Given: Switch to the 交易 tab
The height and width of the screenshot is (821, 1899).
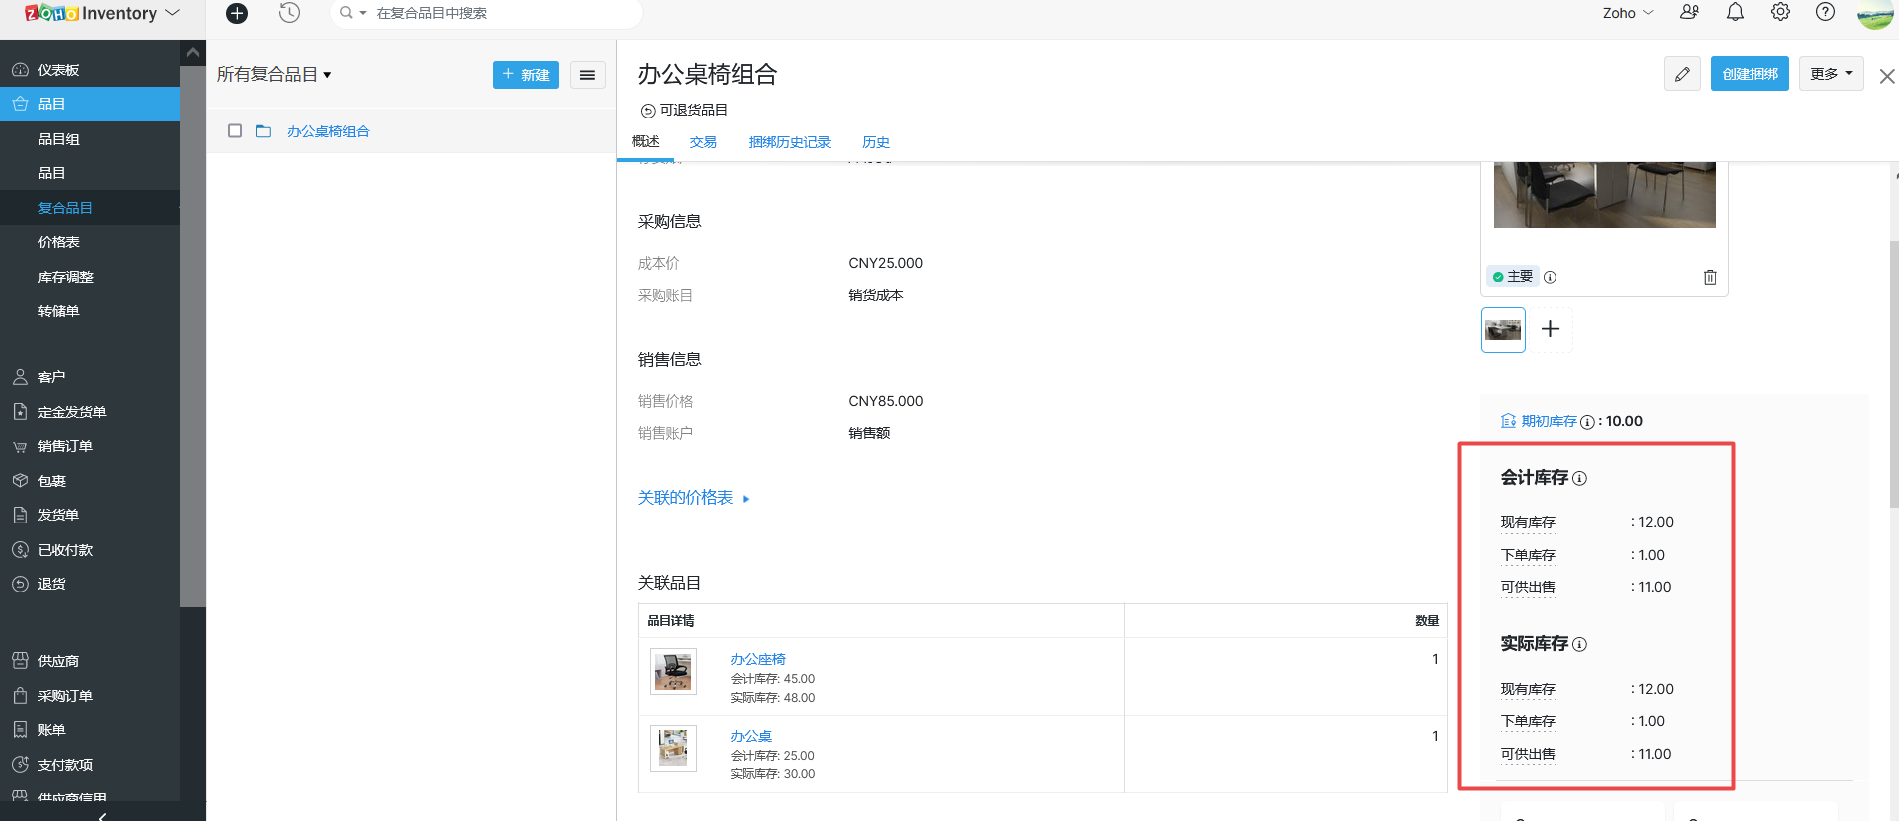Looking at the screenshot, I should tap(703, 142).
